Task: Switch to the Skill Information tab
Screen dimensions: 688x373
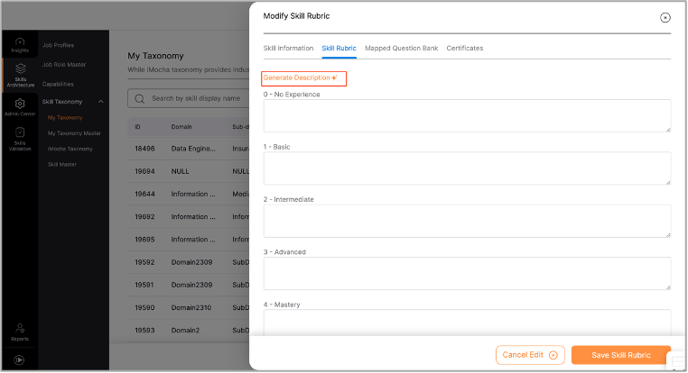Action: [x=288, y=48]
